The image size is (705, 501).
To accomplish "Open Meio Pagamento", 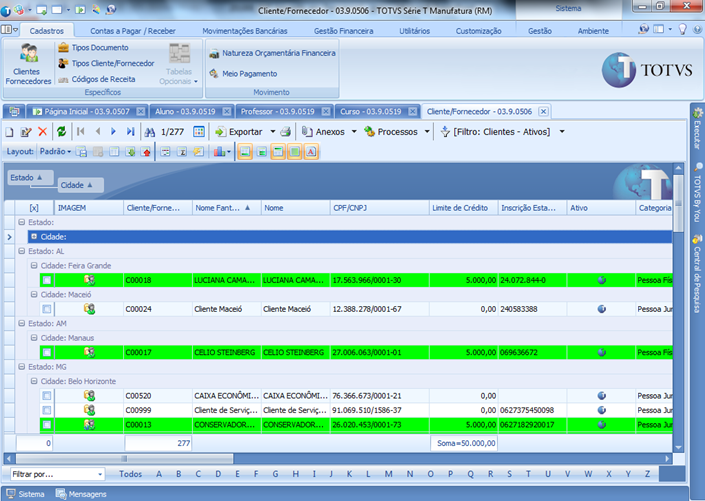I will click(x=243, y=73).
